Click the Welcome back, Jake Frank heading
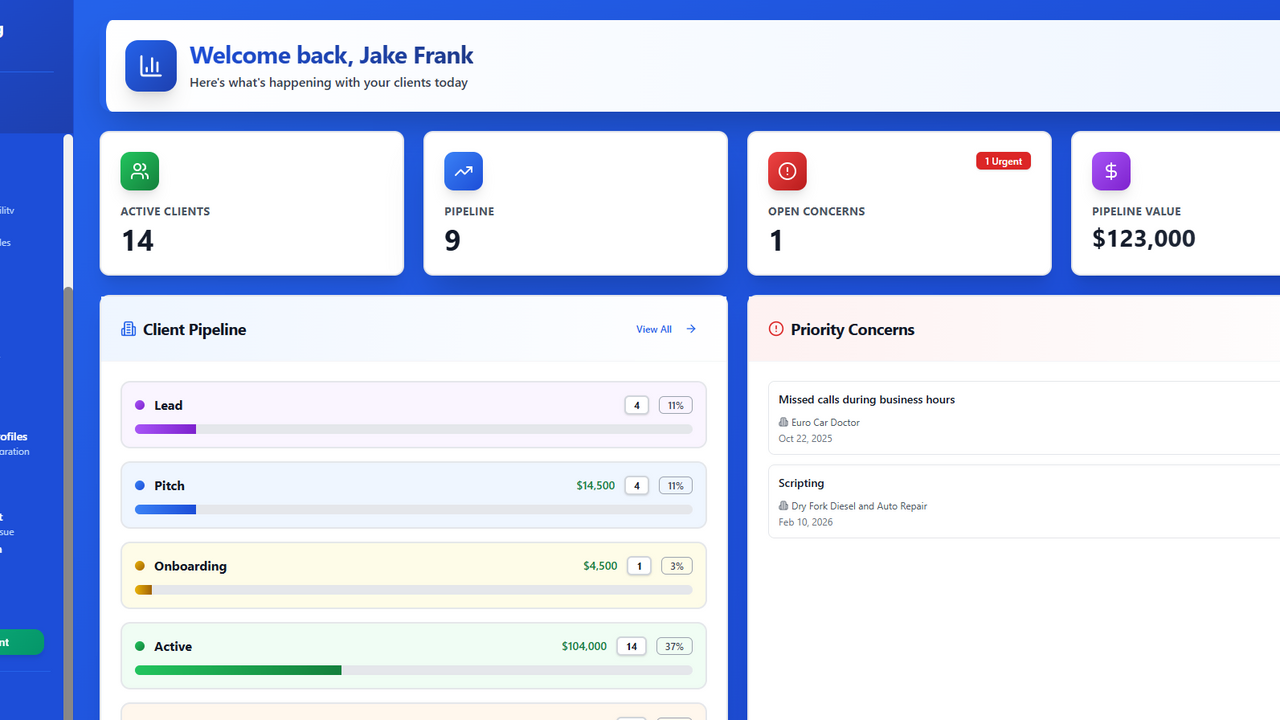 (x=332, y=55)
